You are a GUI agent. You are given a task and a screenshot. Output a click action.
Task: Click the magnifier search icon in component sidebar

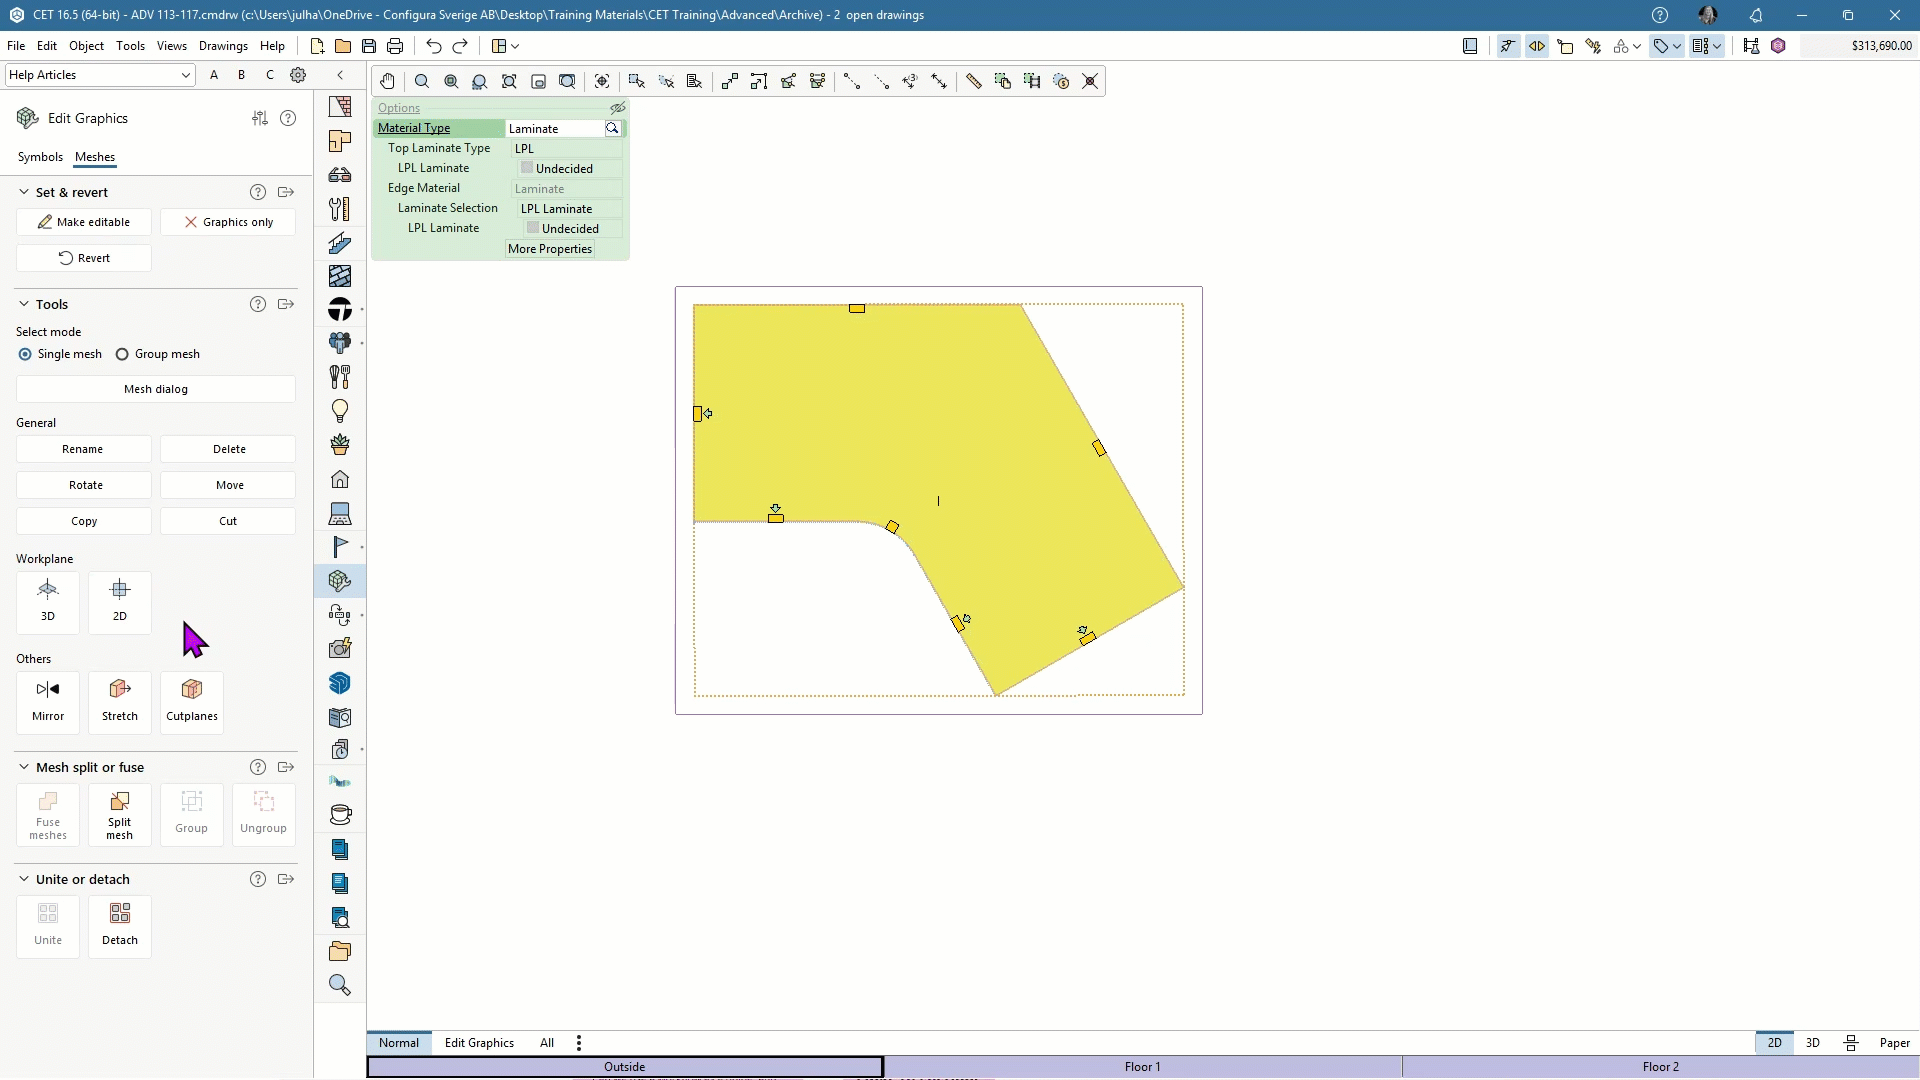340,985
